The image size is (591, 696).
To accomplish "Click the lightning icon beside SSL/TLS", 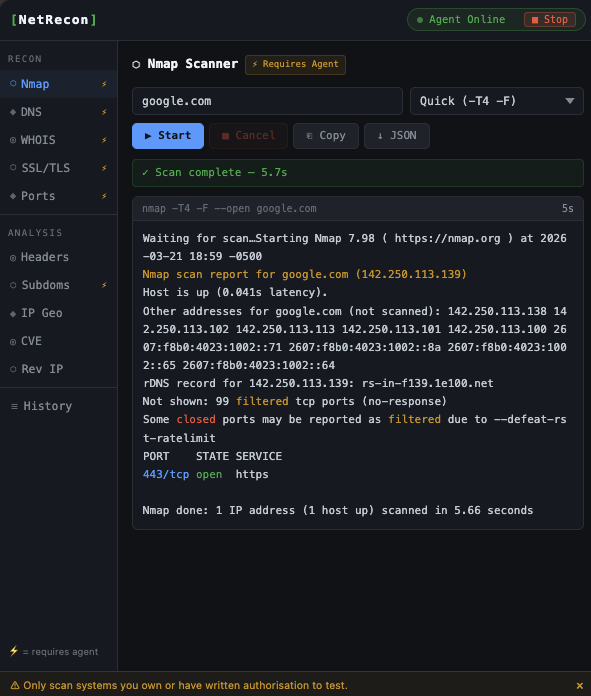I will 104,168.
